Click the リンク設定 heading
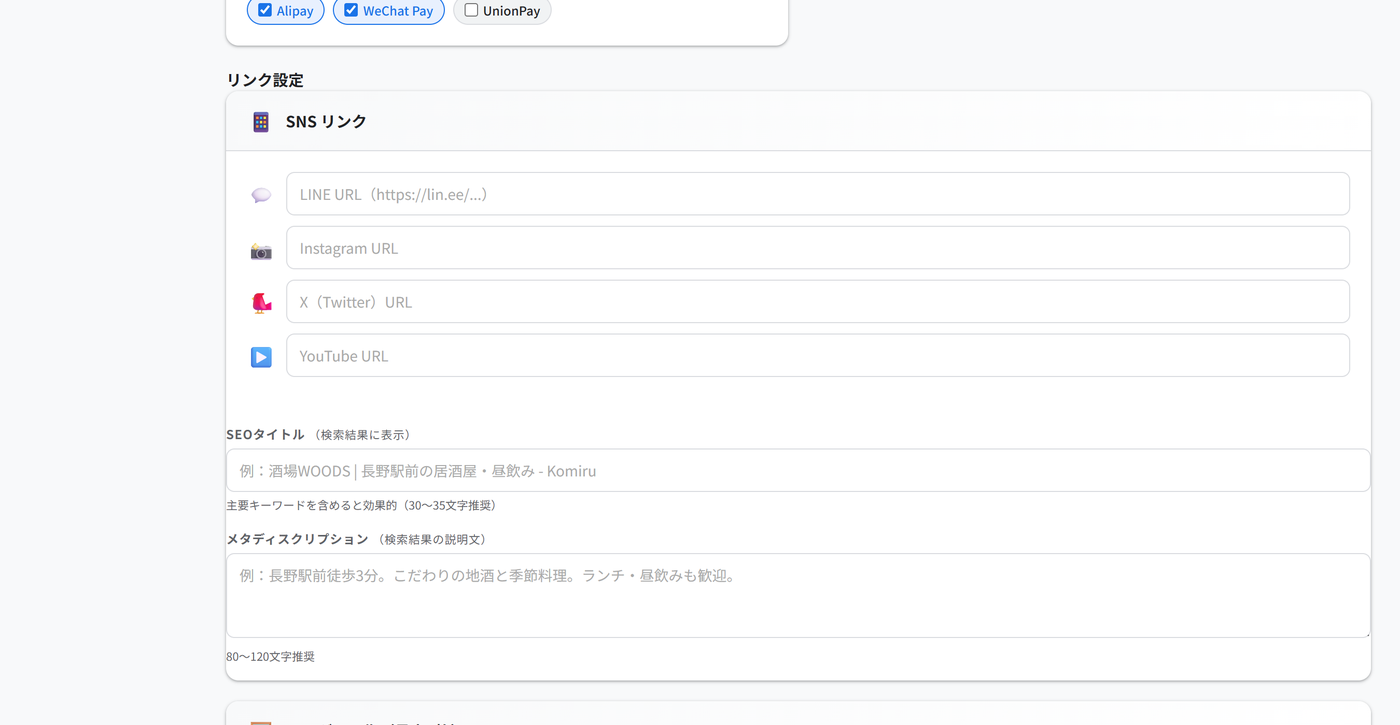The image size is (1400, 725). pos(265,80)
